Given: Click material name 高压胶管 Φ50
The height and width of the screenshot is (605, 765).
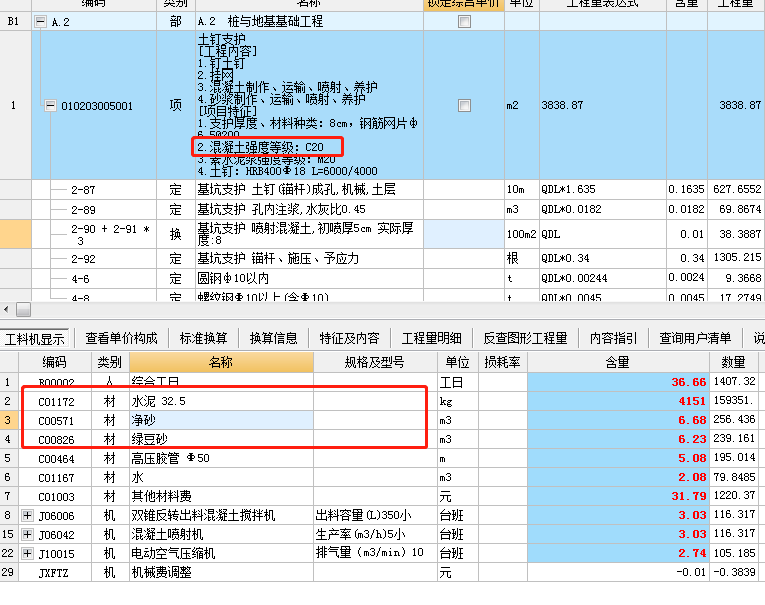Looking at the screenshot, I should coord(170,458).
